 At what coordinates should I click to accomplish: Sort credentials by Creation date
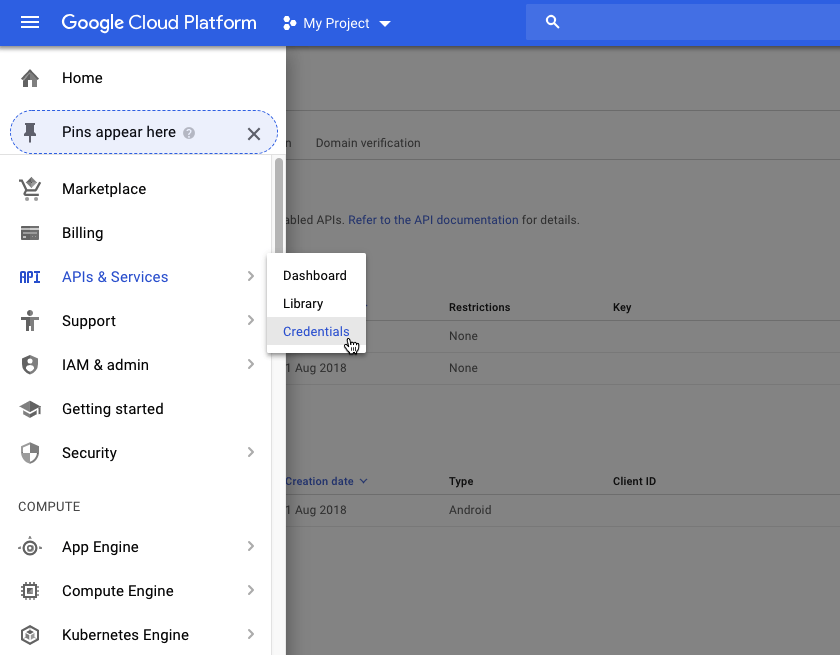(x=318, y=480)
